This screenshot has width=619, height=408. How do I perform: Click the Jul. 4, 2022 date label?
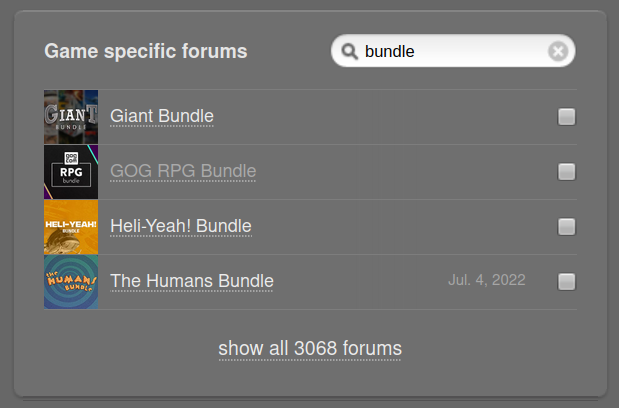[487, 280]
